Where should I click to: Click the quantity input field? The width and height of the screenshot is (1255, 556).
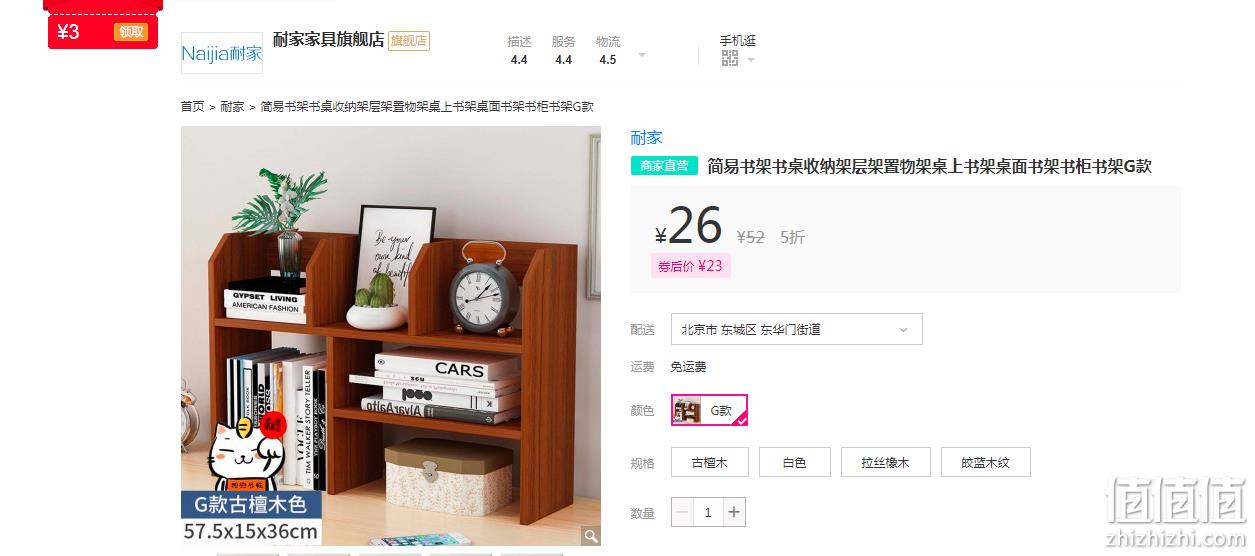(708, 512)
